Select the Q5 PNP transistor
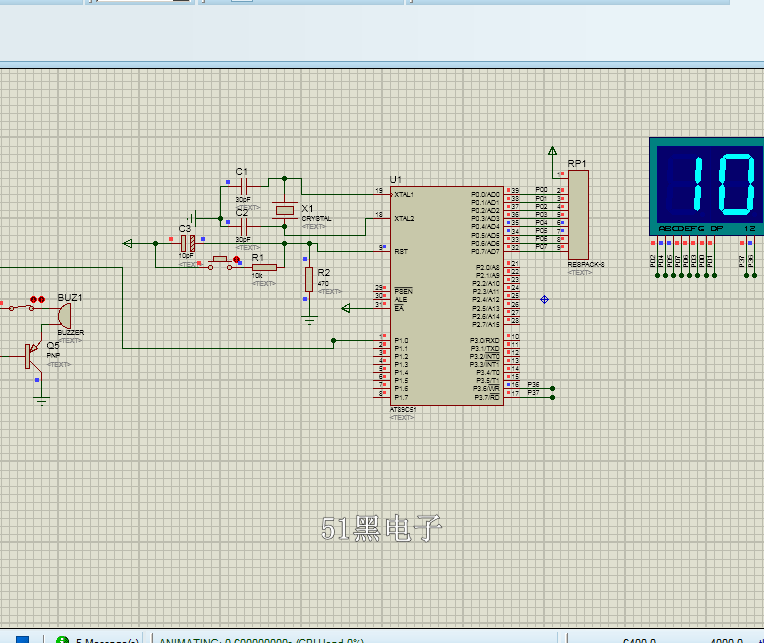This screenshot has width=764, height=643. coord(33,357)
